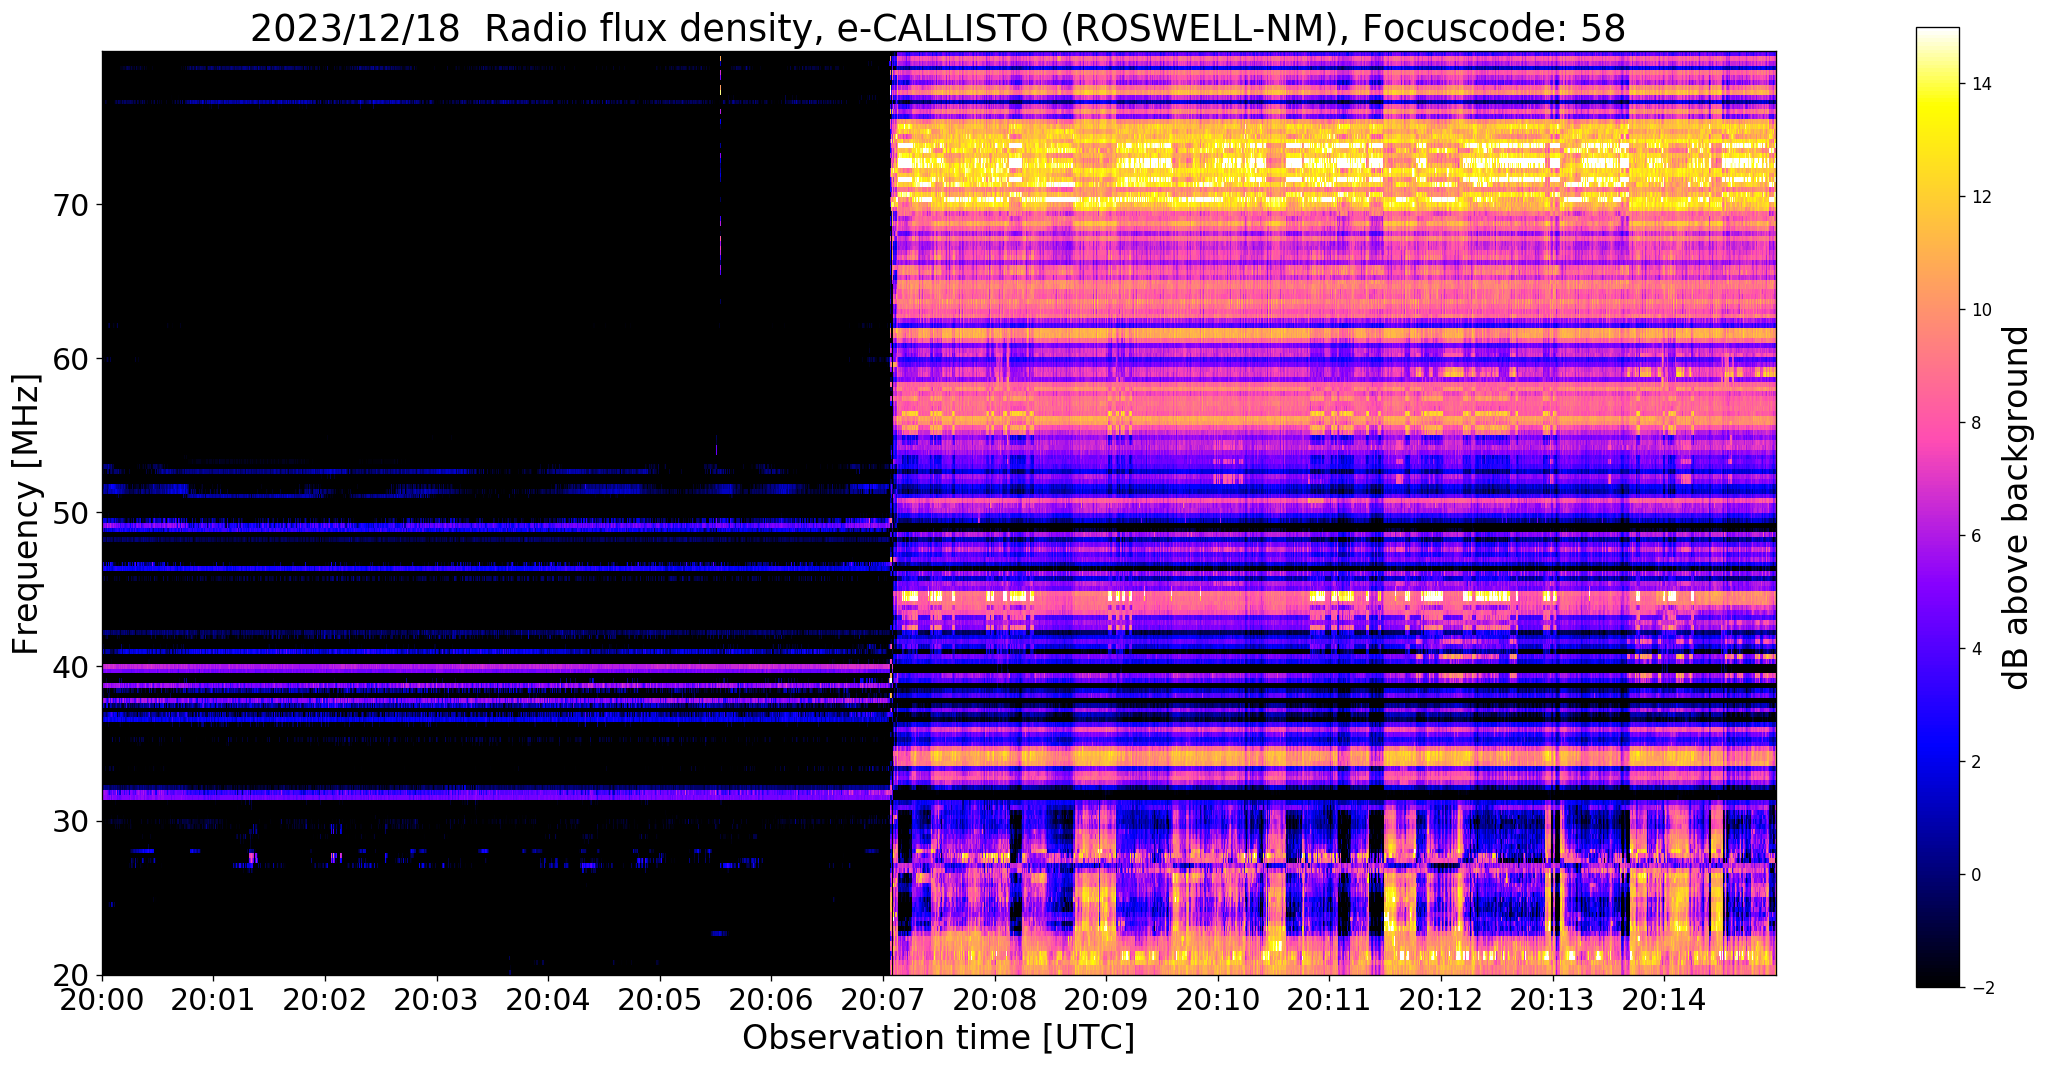Click the 20:02 time tick label
2047x1067 pixels.
[x=325, y=998]
